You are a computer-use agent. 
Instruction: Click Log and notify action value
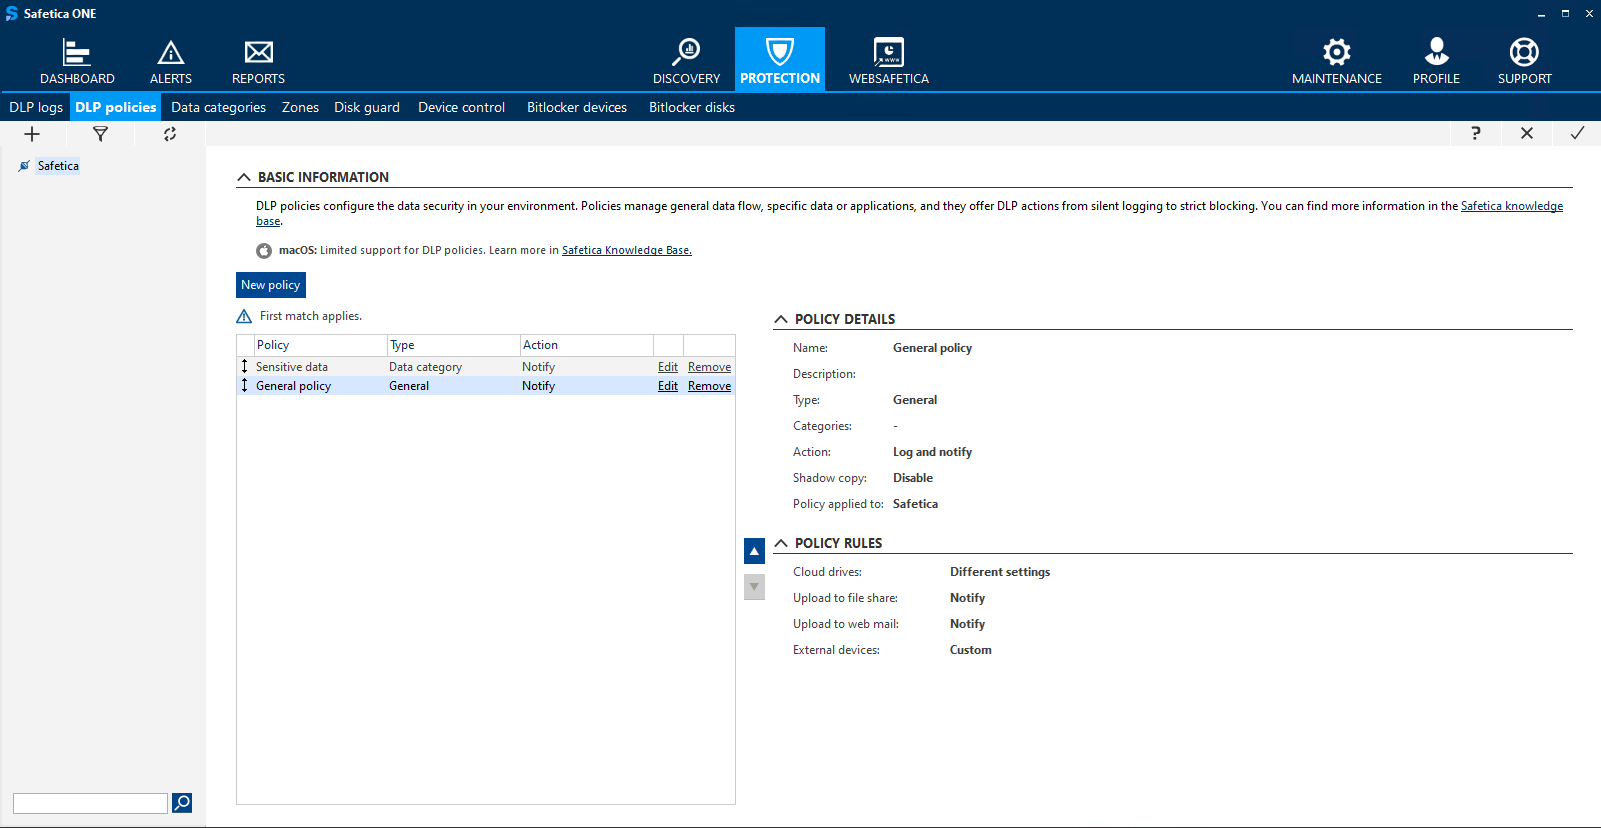pos(932,452)
